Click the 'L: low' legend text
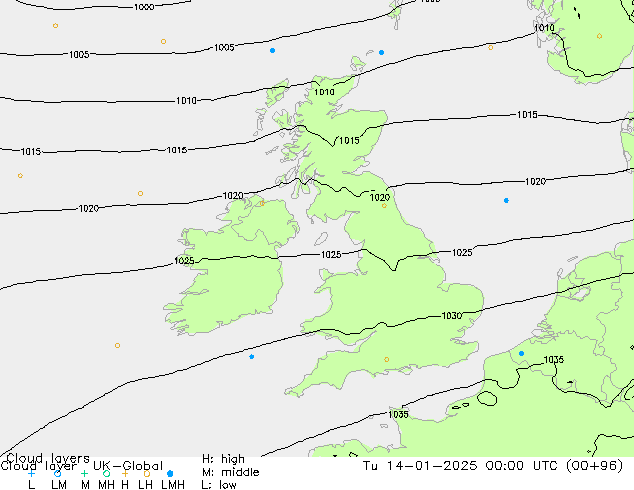634x490 pixels. point(219,485)
